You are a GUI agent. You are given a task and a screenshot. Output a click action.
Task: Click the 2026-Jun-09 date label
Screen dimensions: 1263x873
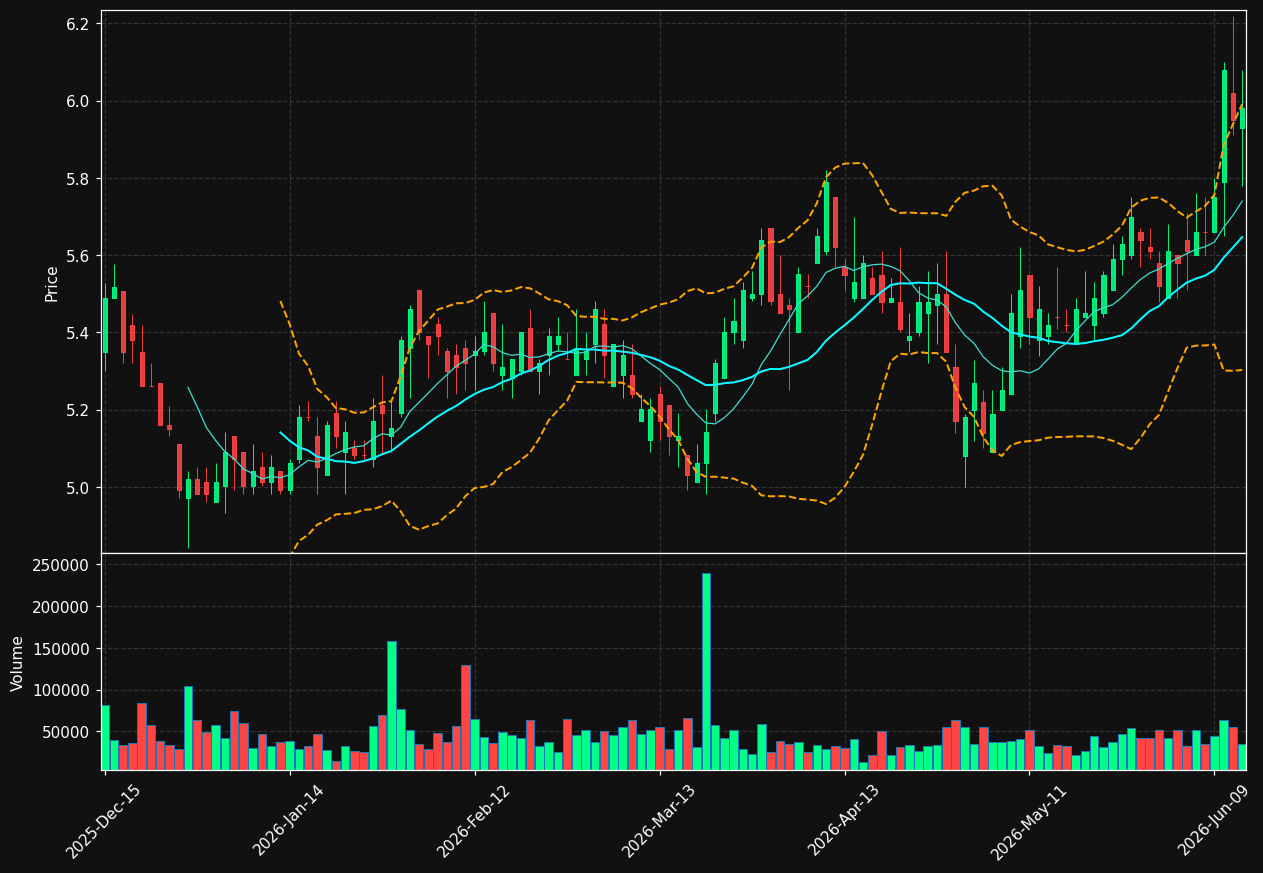tap(1213, 821)
